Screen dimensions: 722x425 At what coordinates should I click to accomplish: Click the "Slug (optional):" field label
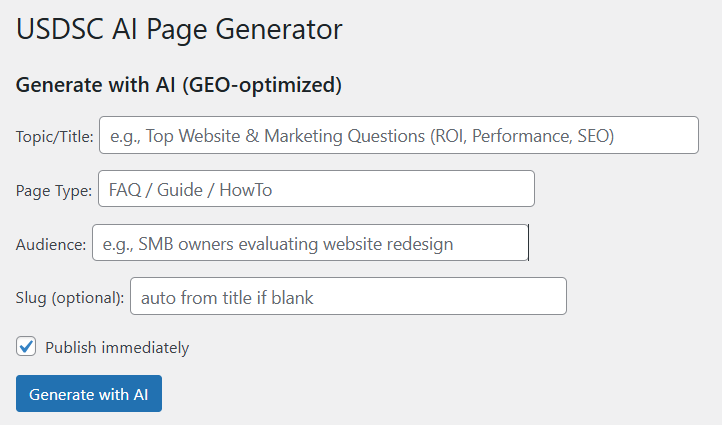pyautogui.click(x=70, y=297)
